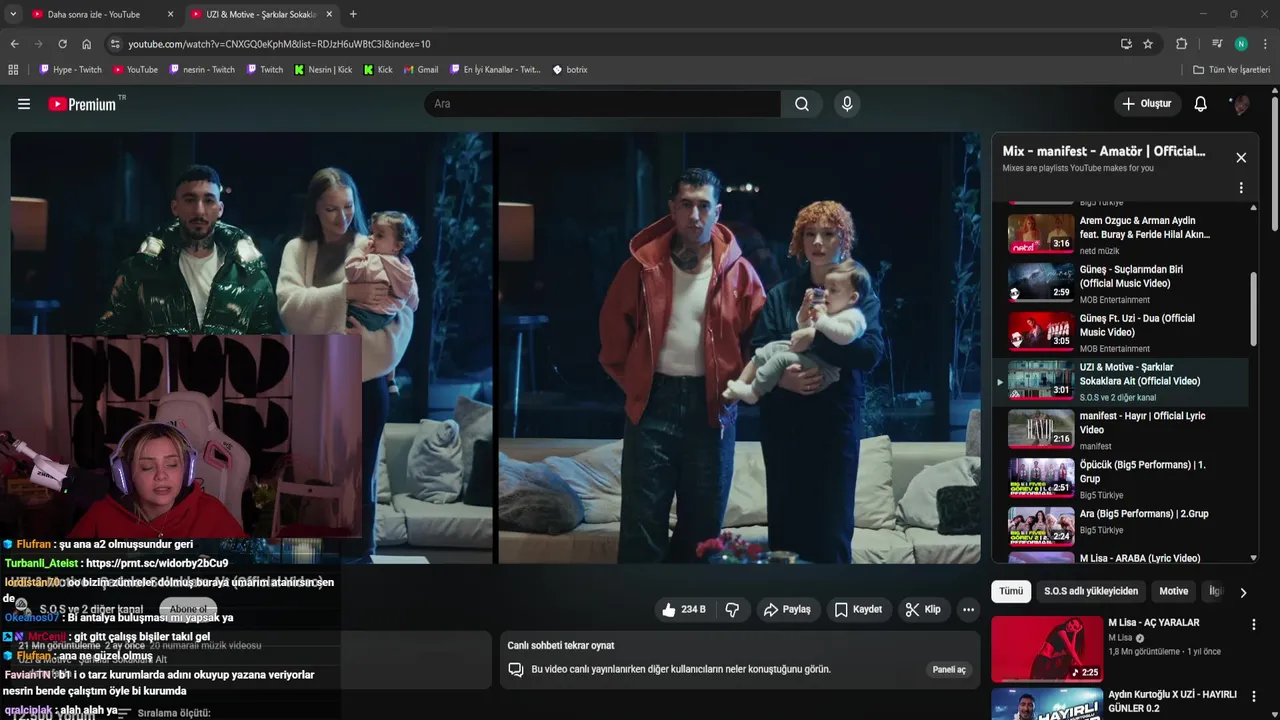Open nesrin - Twitch bookmark

coord(202,70)
